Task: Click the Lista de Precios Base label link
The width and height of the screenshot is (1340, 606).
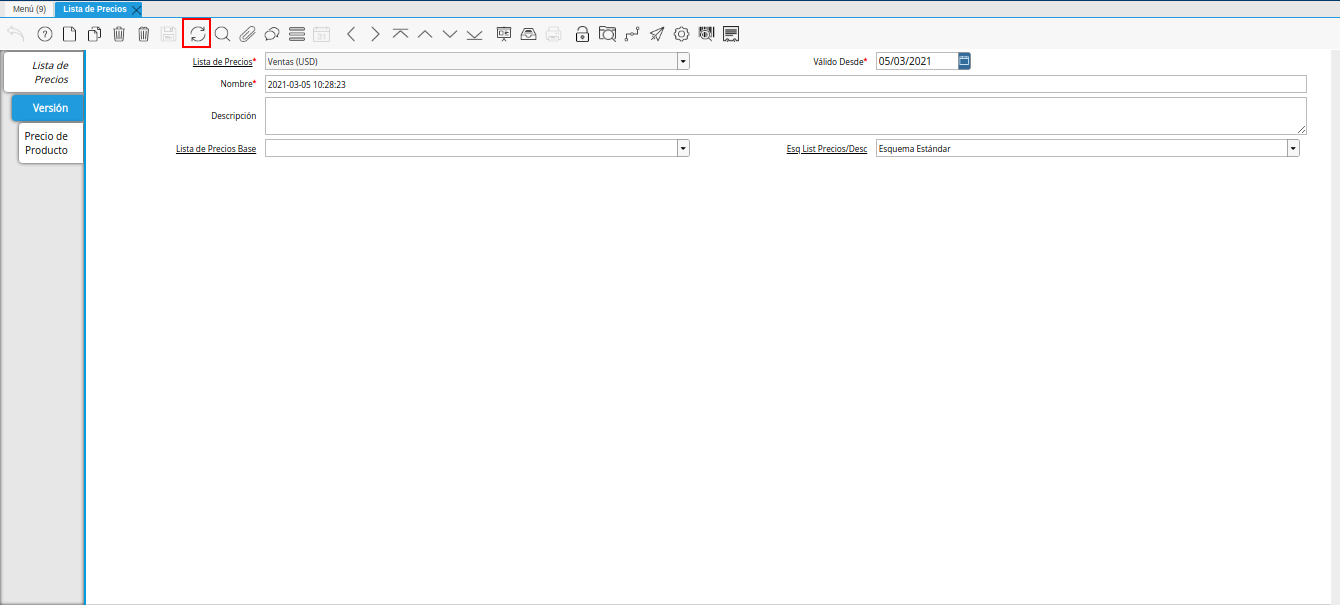Action: [215, 148]
